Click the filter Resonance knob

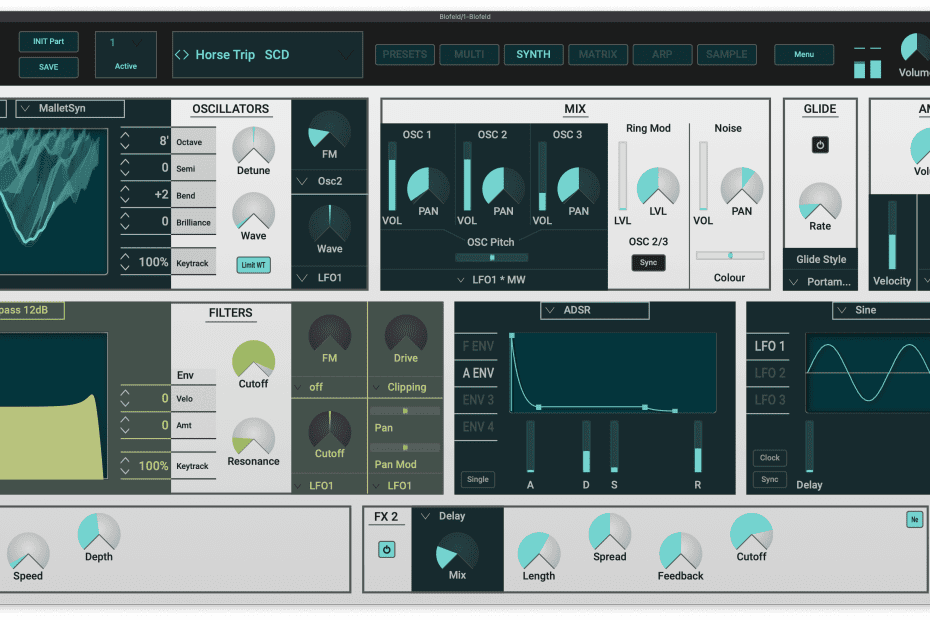click(253, 436)
